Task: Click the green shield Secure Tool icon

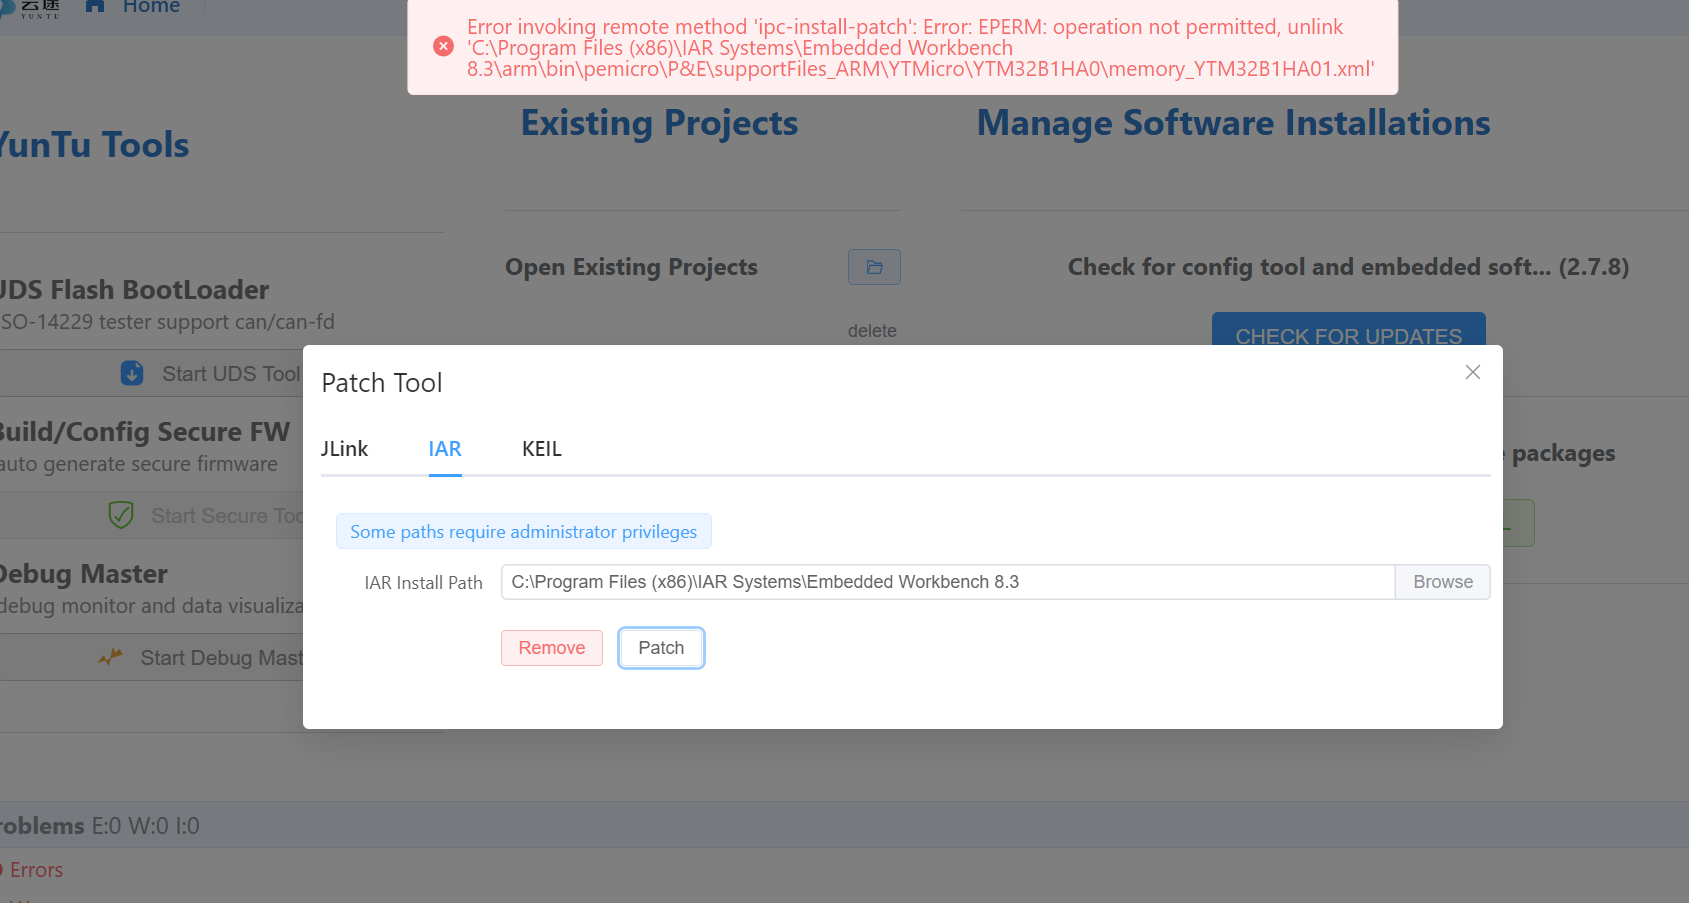Action: pos(121,515)
